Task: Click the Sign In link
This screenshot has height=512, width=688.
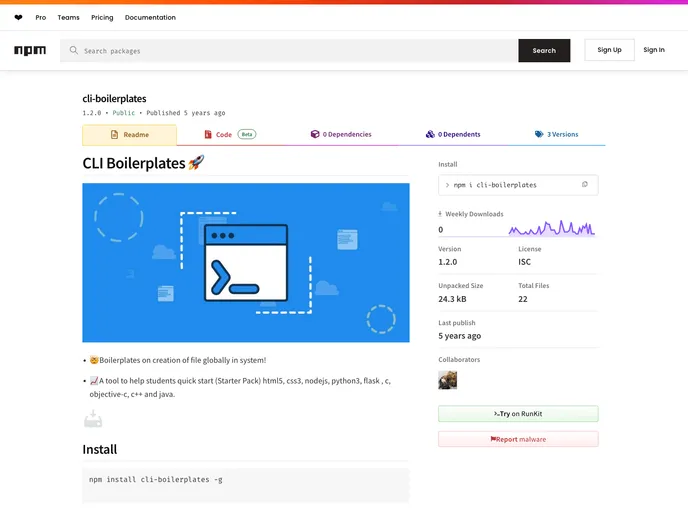Action: point(654,50)
